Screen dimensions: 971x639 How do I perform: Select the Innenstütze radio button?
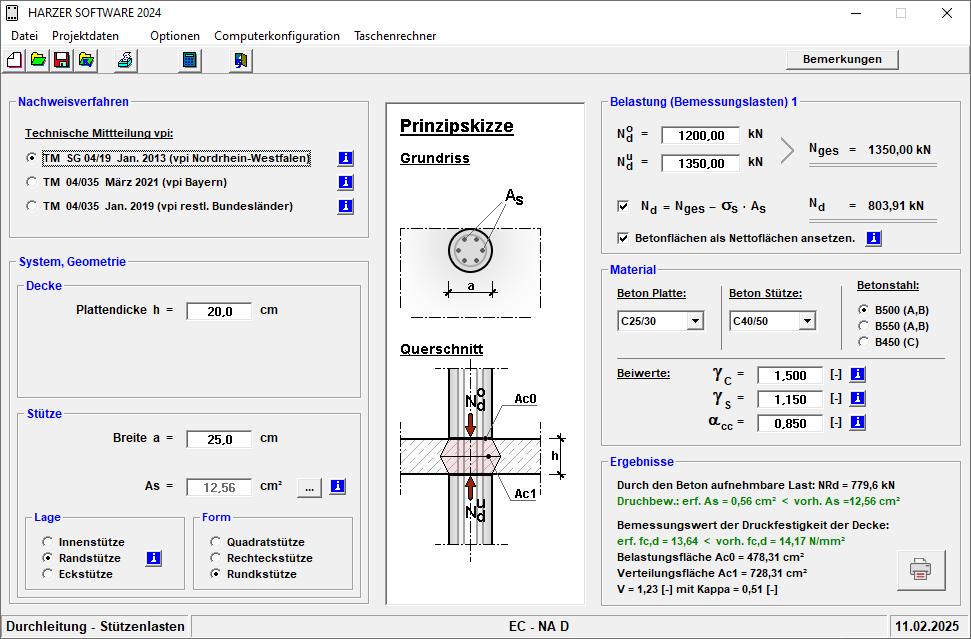(x=47, y=542)
